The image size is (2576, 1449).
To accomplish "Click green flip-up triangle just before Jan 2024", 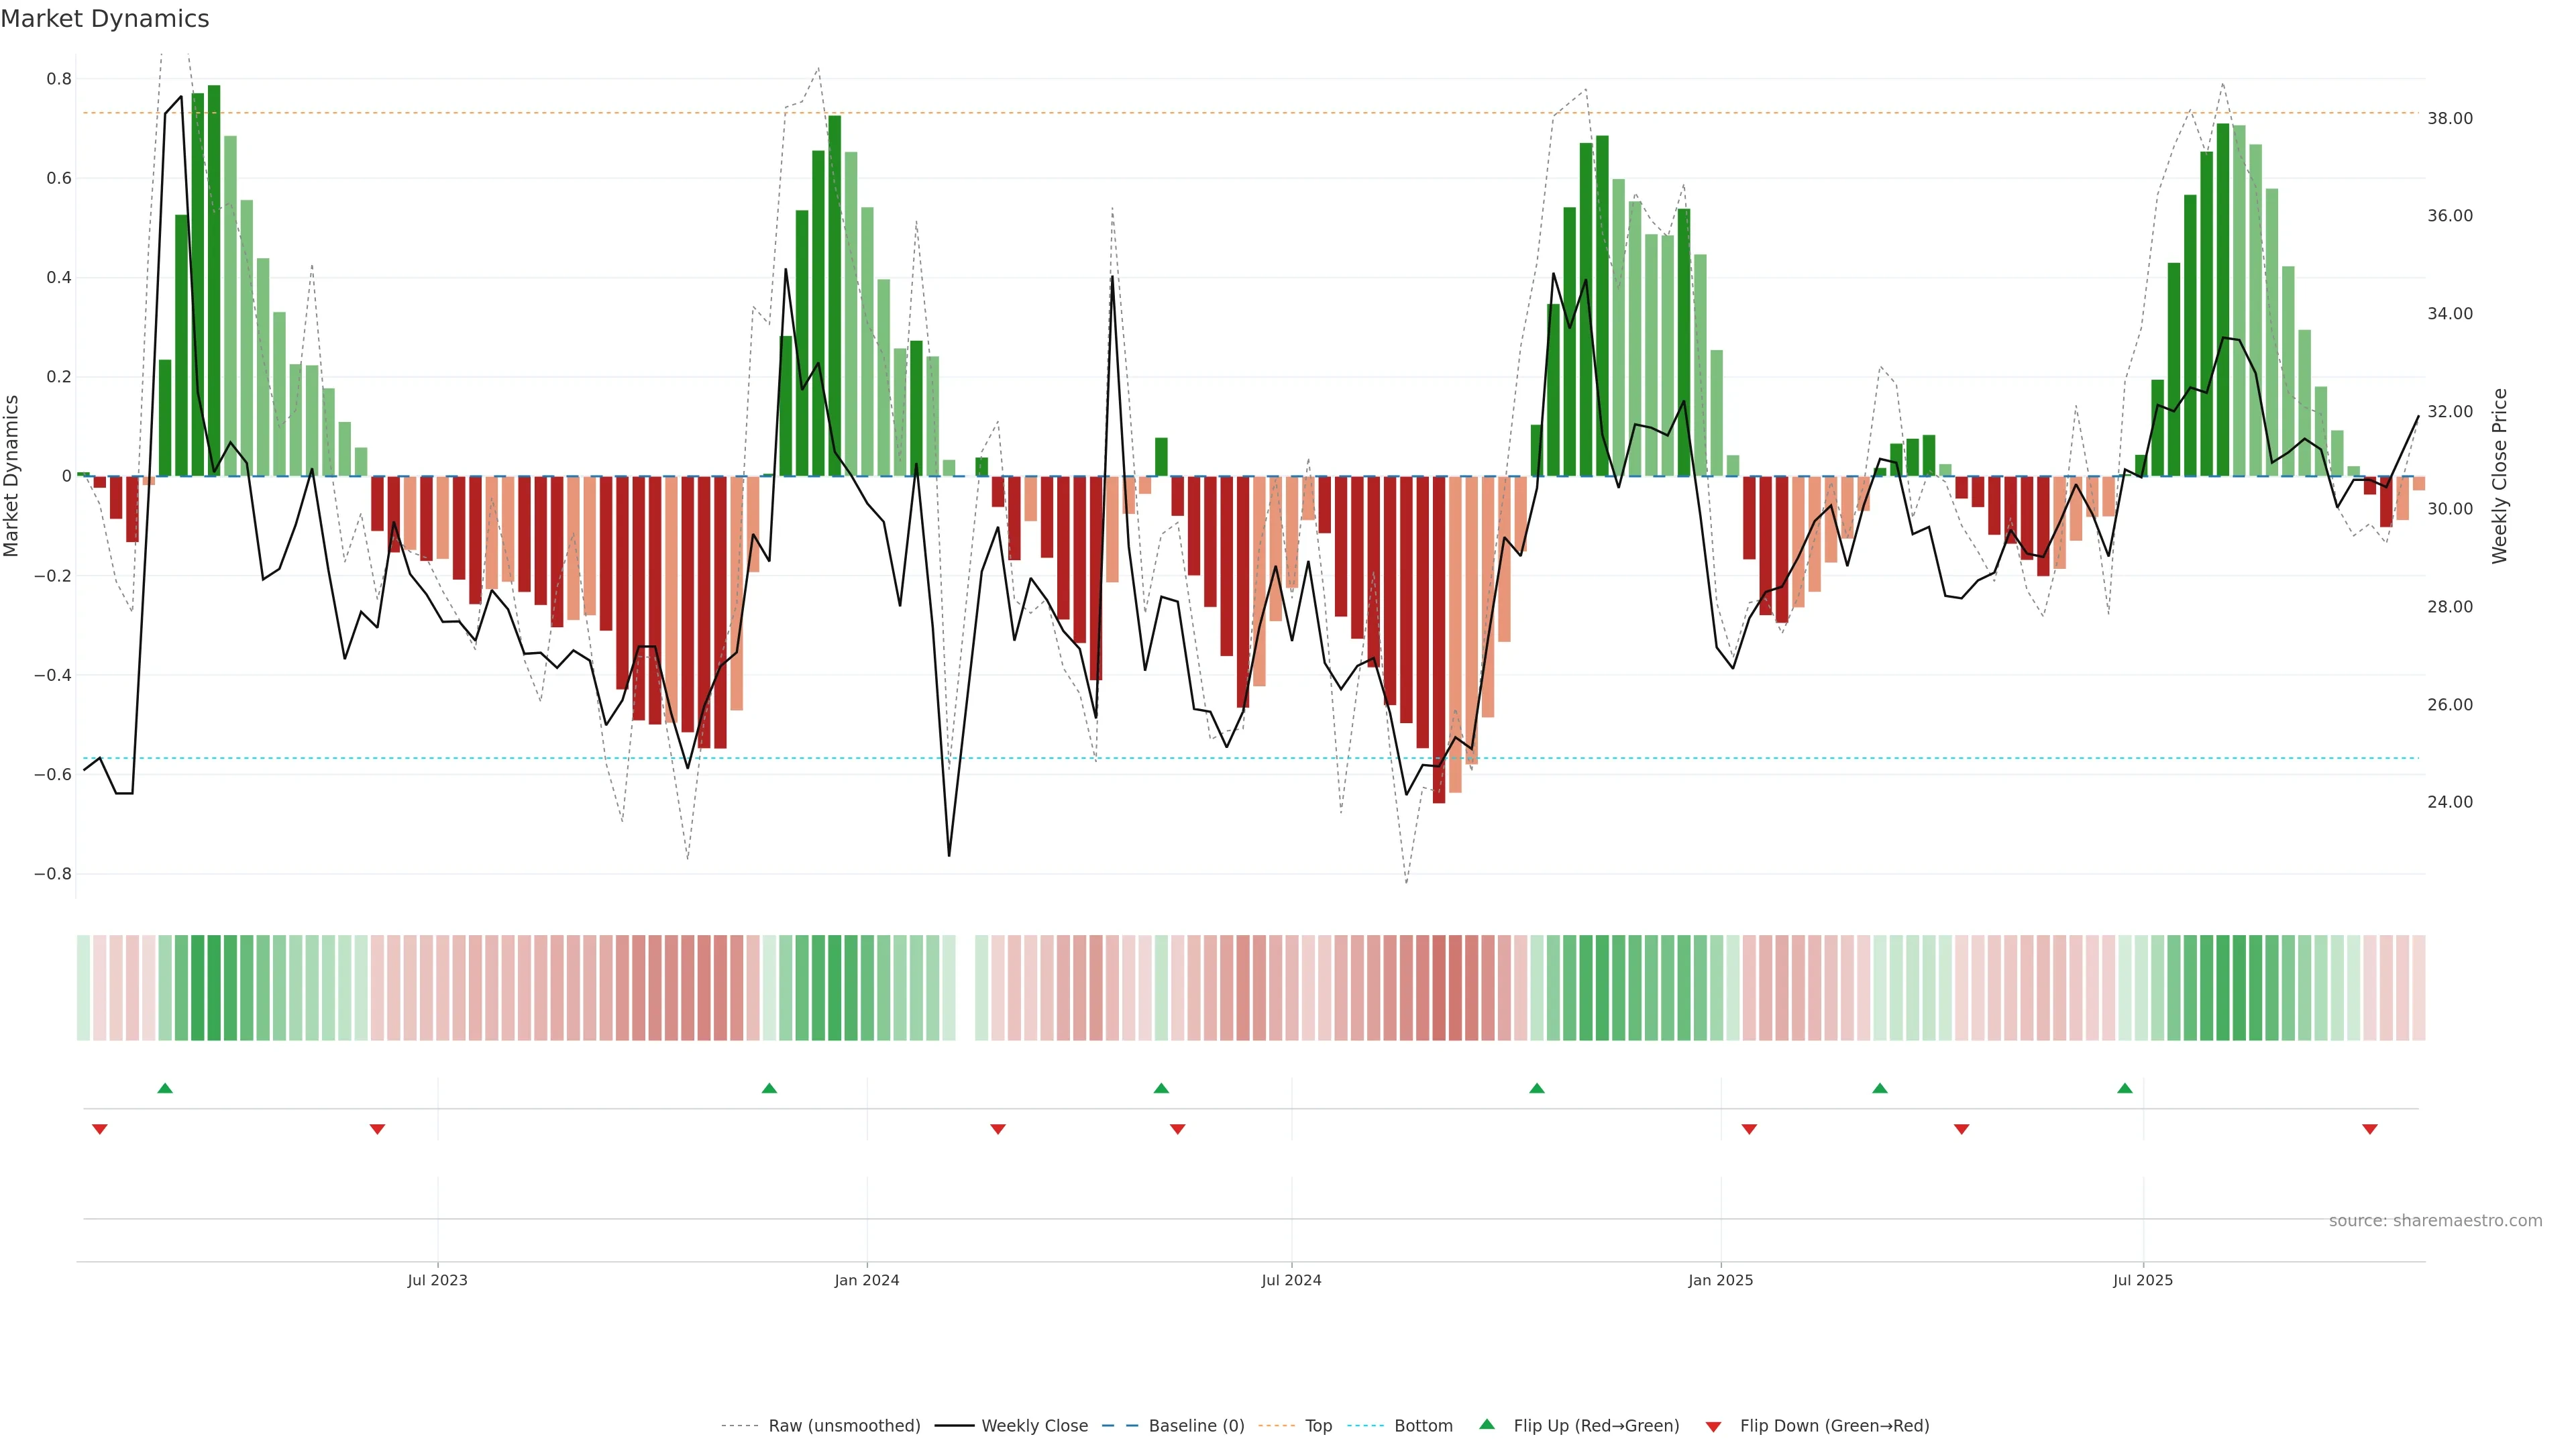I will click(x=769, y=1088).
